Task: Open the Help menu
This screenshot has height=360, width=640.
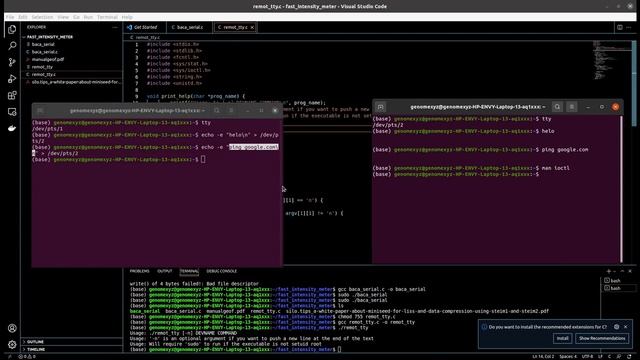Action: [127, 17]
